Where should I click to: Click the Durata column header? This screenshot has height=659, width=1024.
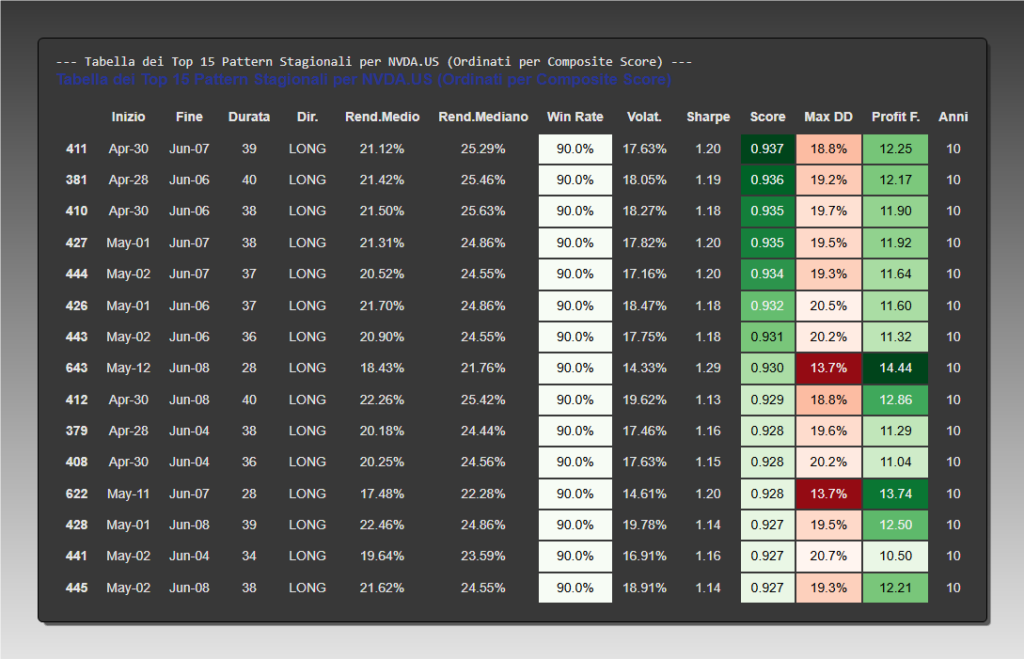249,117
